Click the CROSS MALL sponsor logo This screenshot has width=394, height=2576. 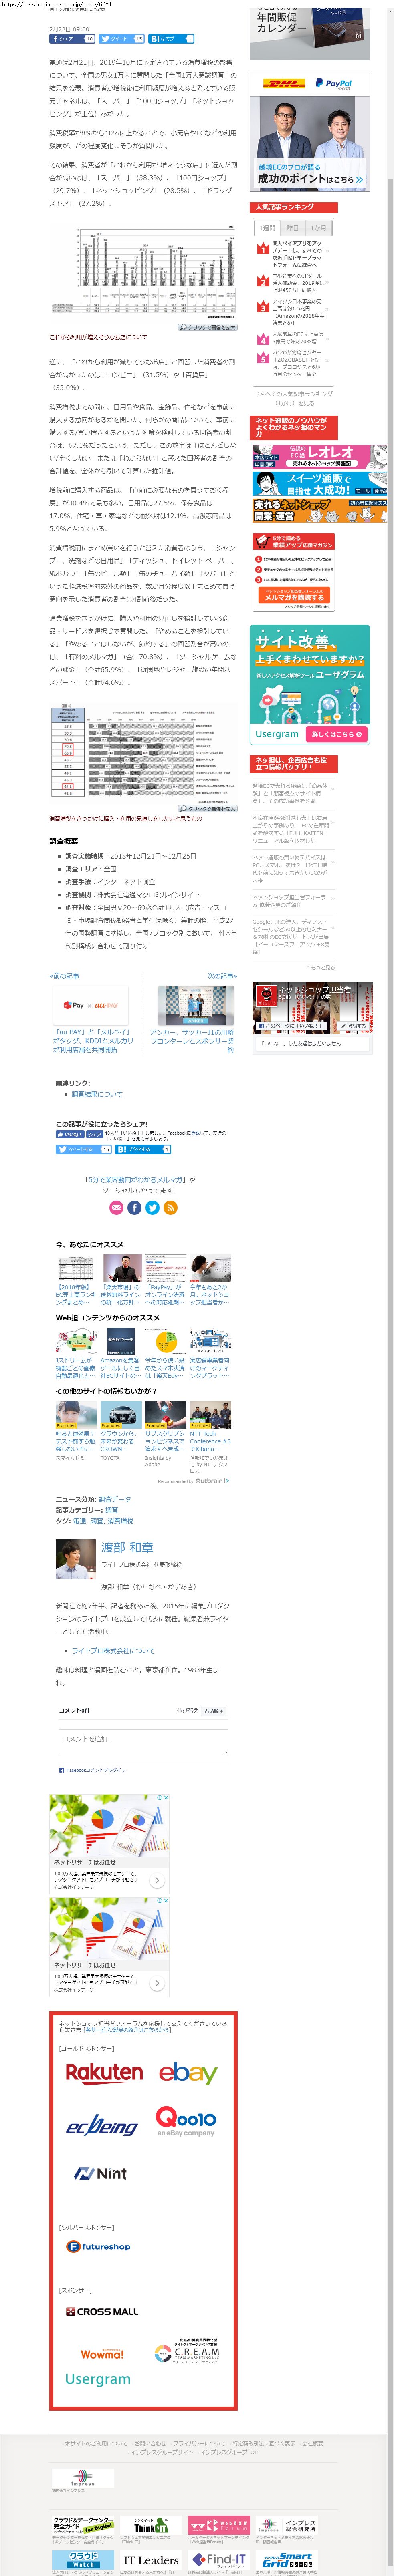pos(102,2312)
